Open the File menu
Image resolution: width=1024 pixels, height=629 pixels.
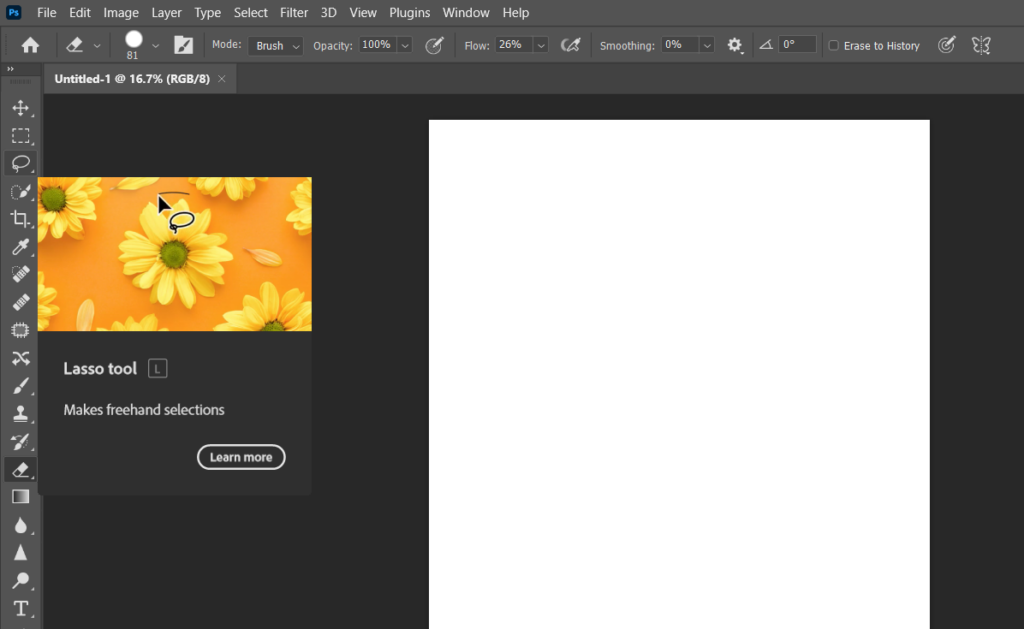pyautogui.click(x=46, y=12)
